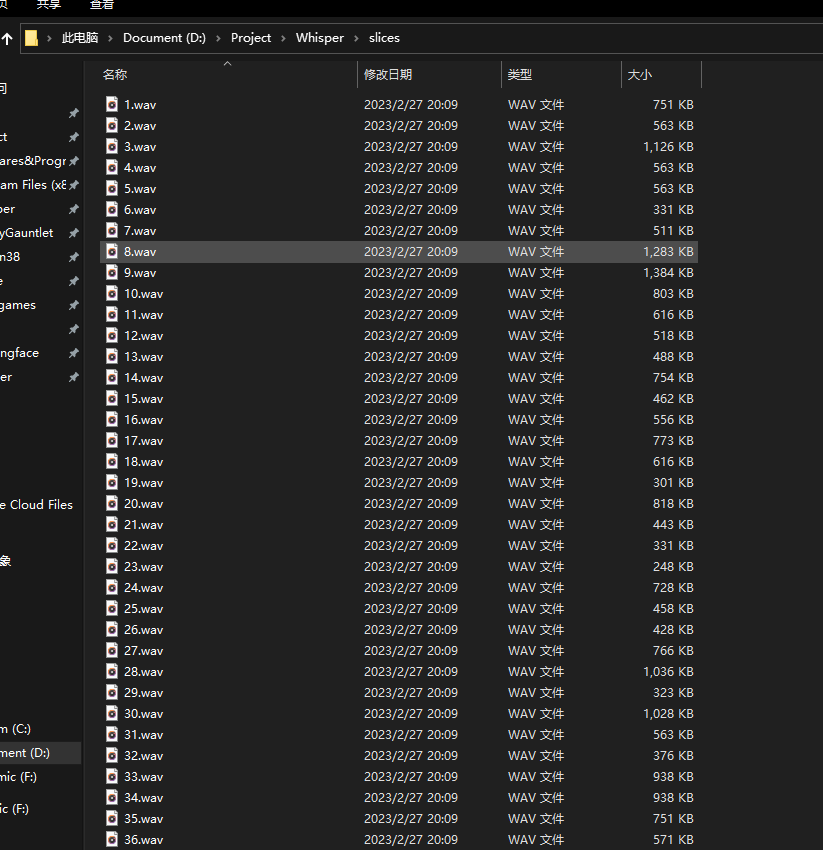The height and width of the screenshot is (850, 823).
Task: Select games in quick access sidebar
Action: [x=18, y=305]
